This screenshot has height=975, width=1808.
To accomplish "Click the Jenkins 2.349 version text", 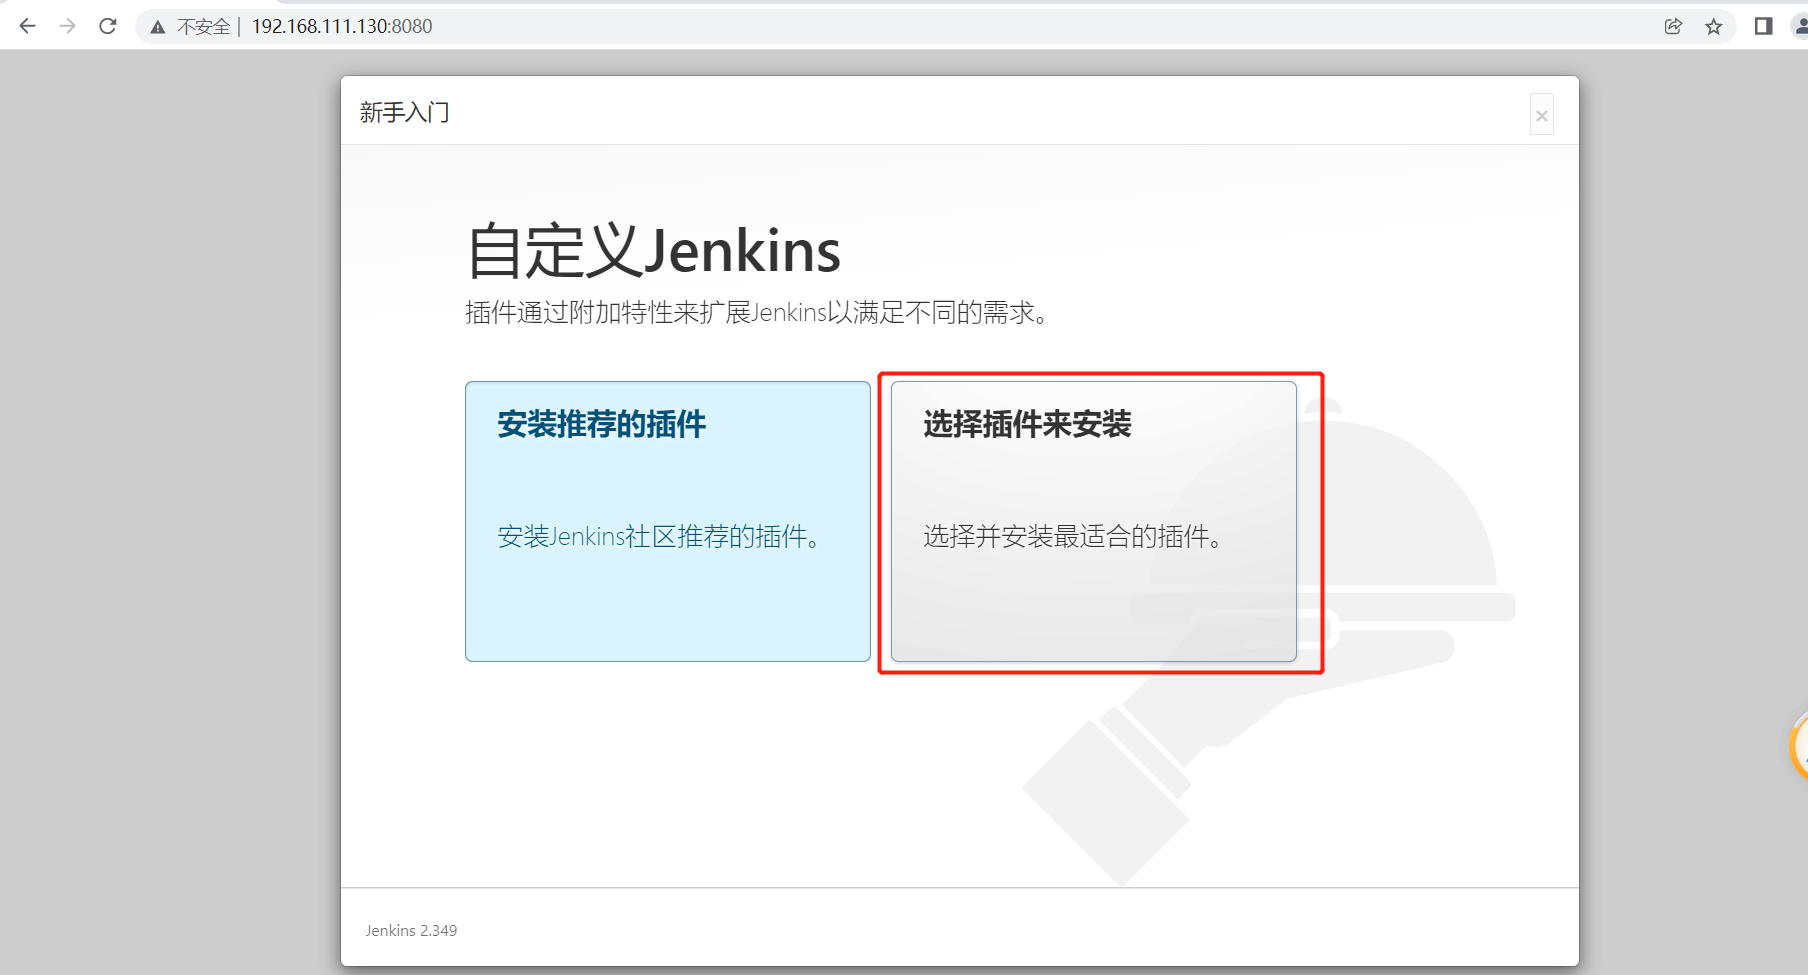I will [411, 930].
